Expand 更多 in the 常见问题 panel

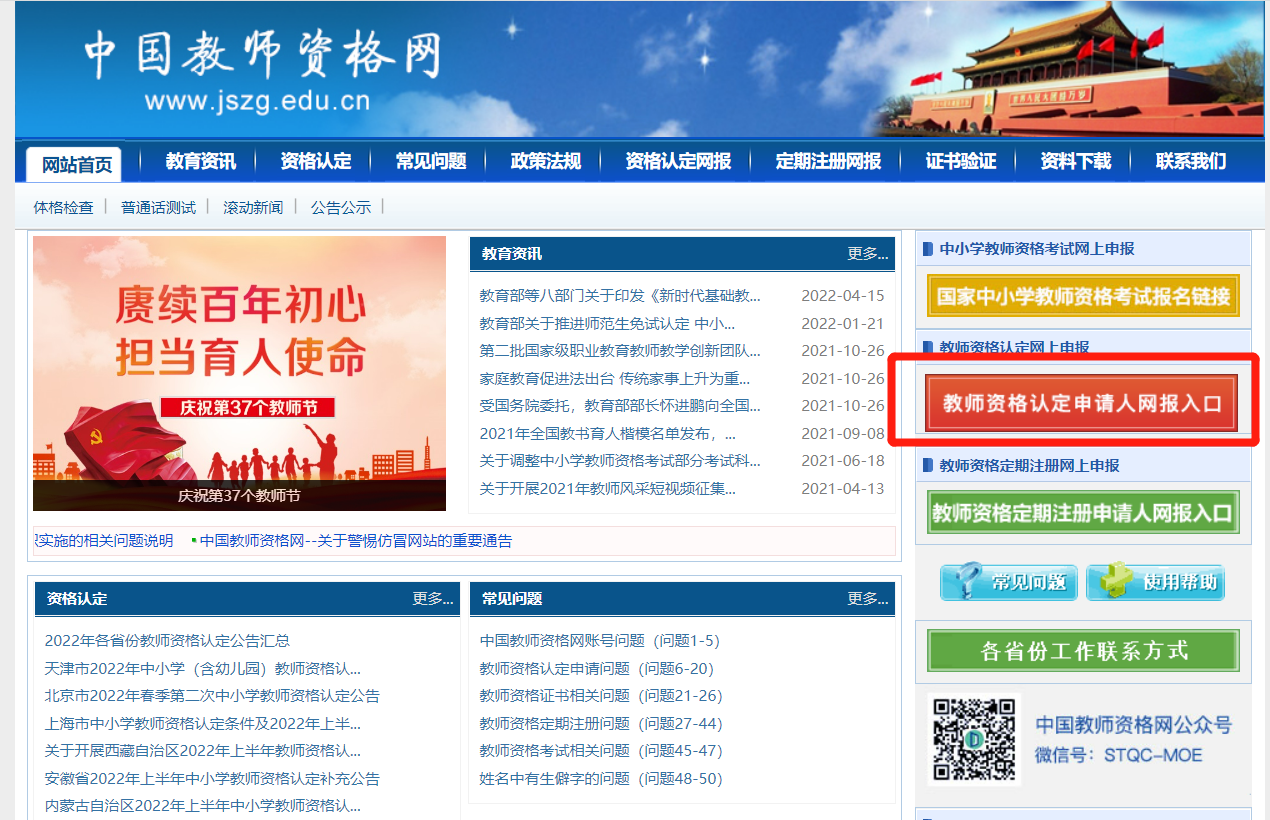pos(866,599)
